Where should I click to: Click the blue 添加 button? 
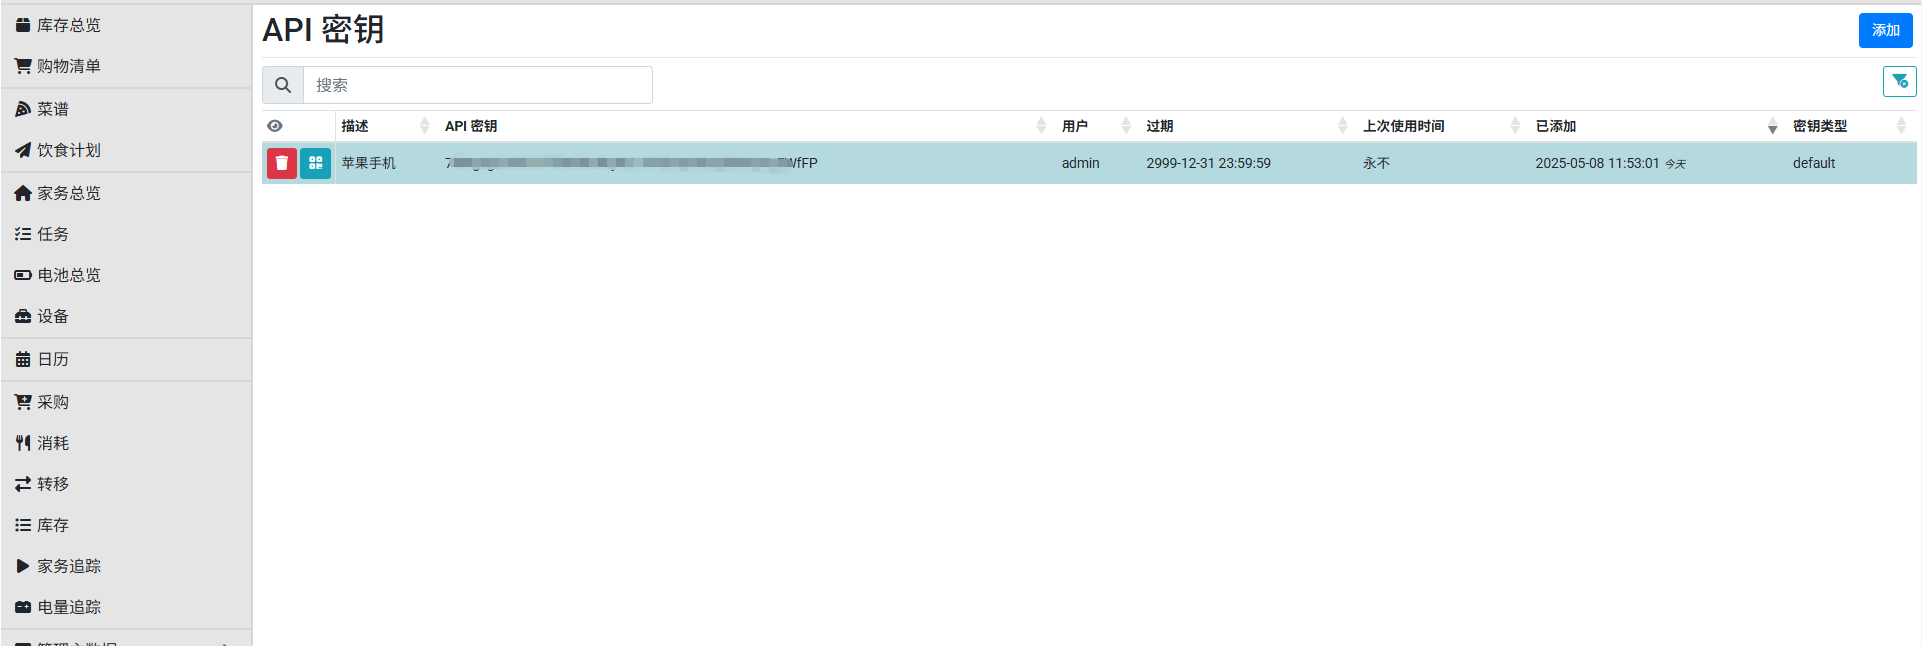[1885, 30]
